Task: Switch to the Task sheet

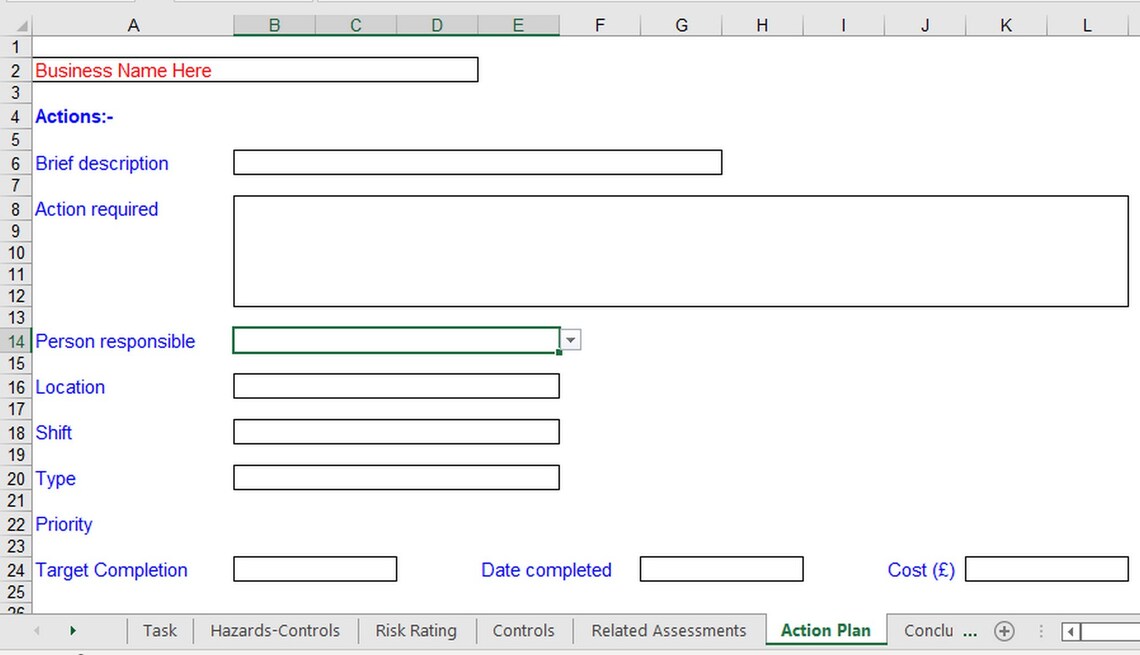Action: click(159, 631)
